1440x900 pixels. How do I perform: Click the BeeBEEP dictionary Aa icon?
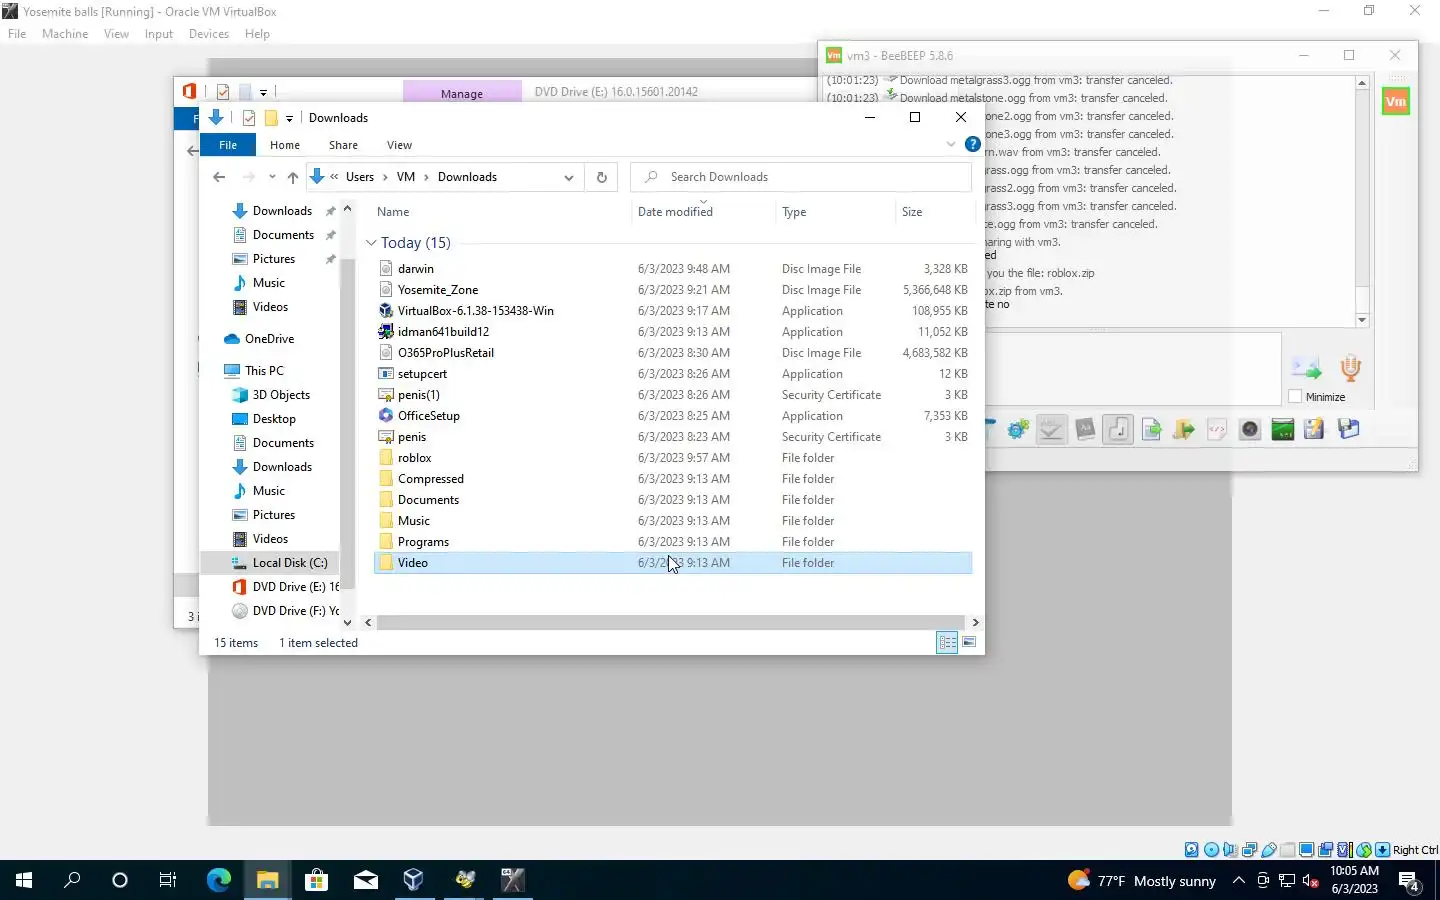point(1085,430)
